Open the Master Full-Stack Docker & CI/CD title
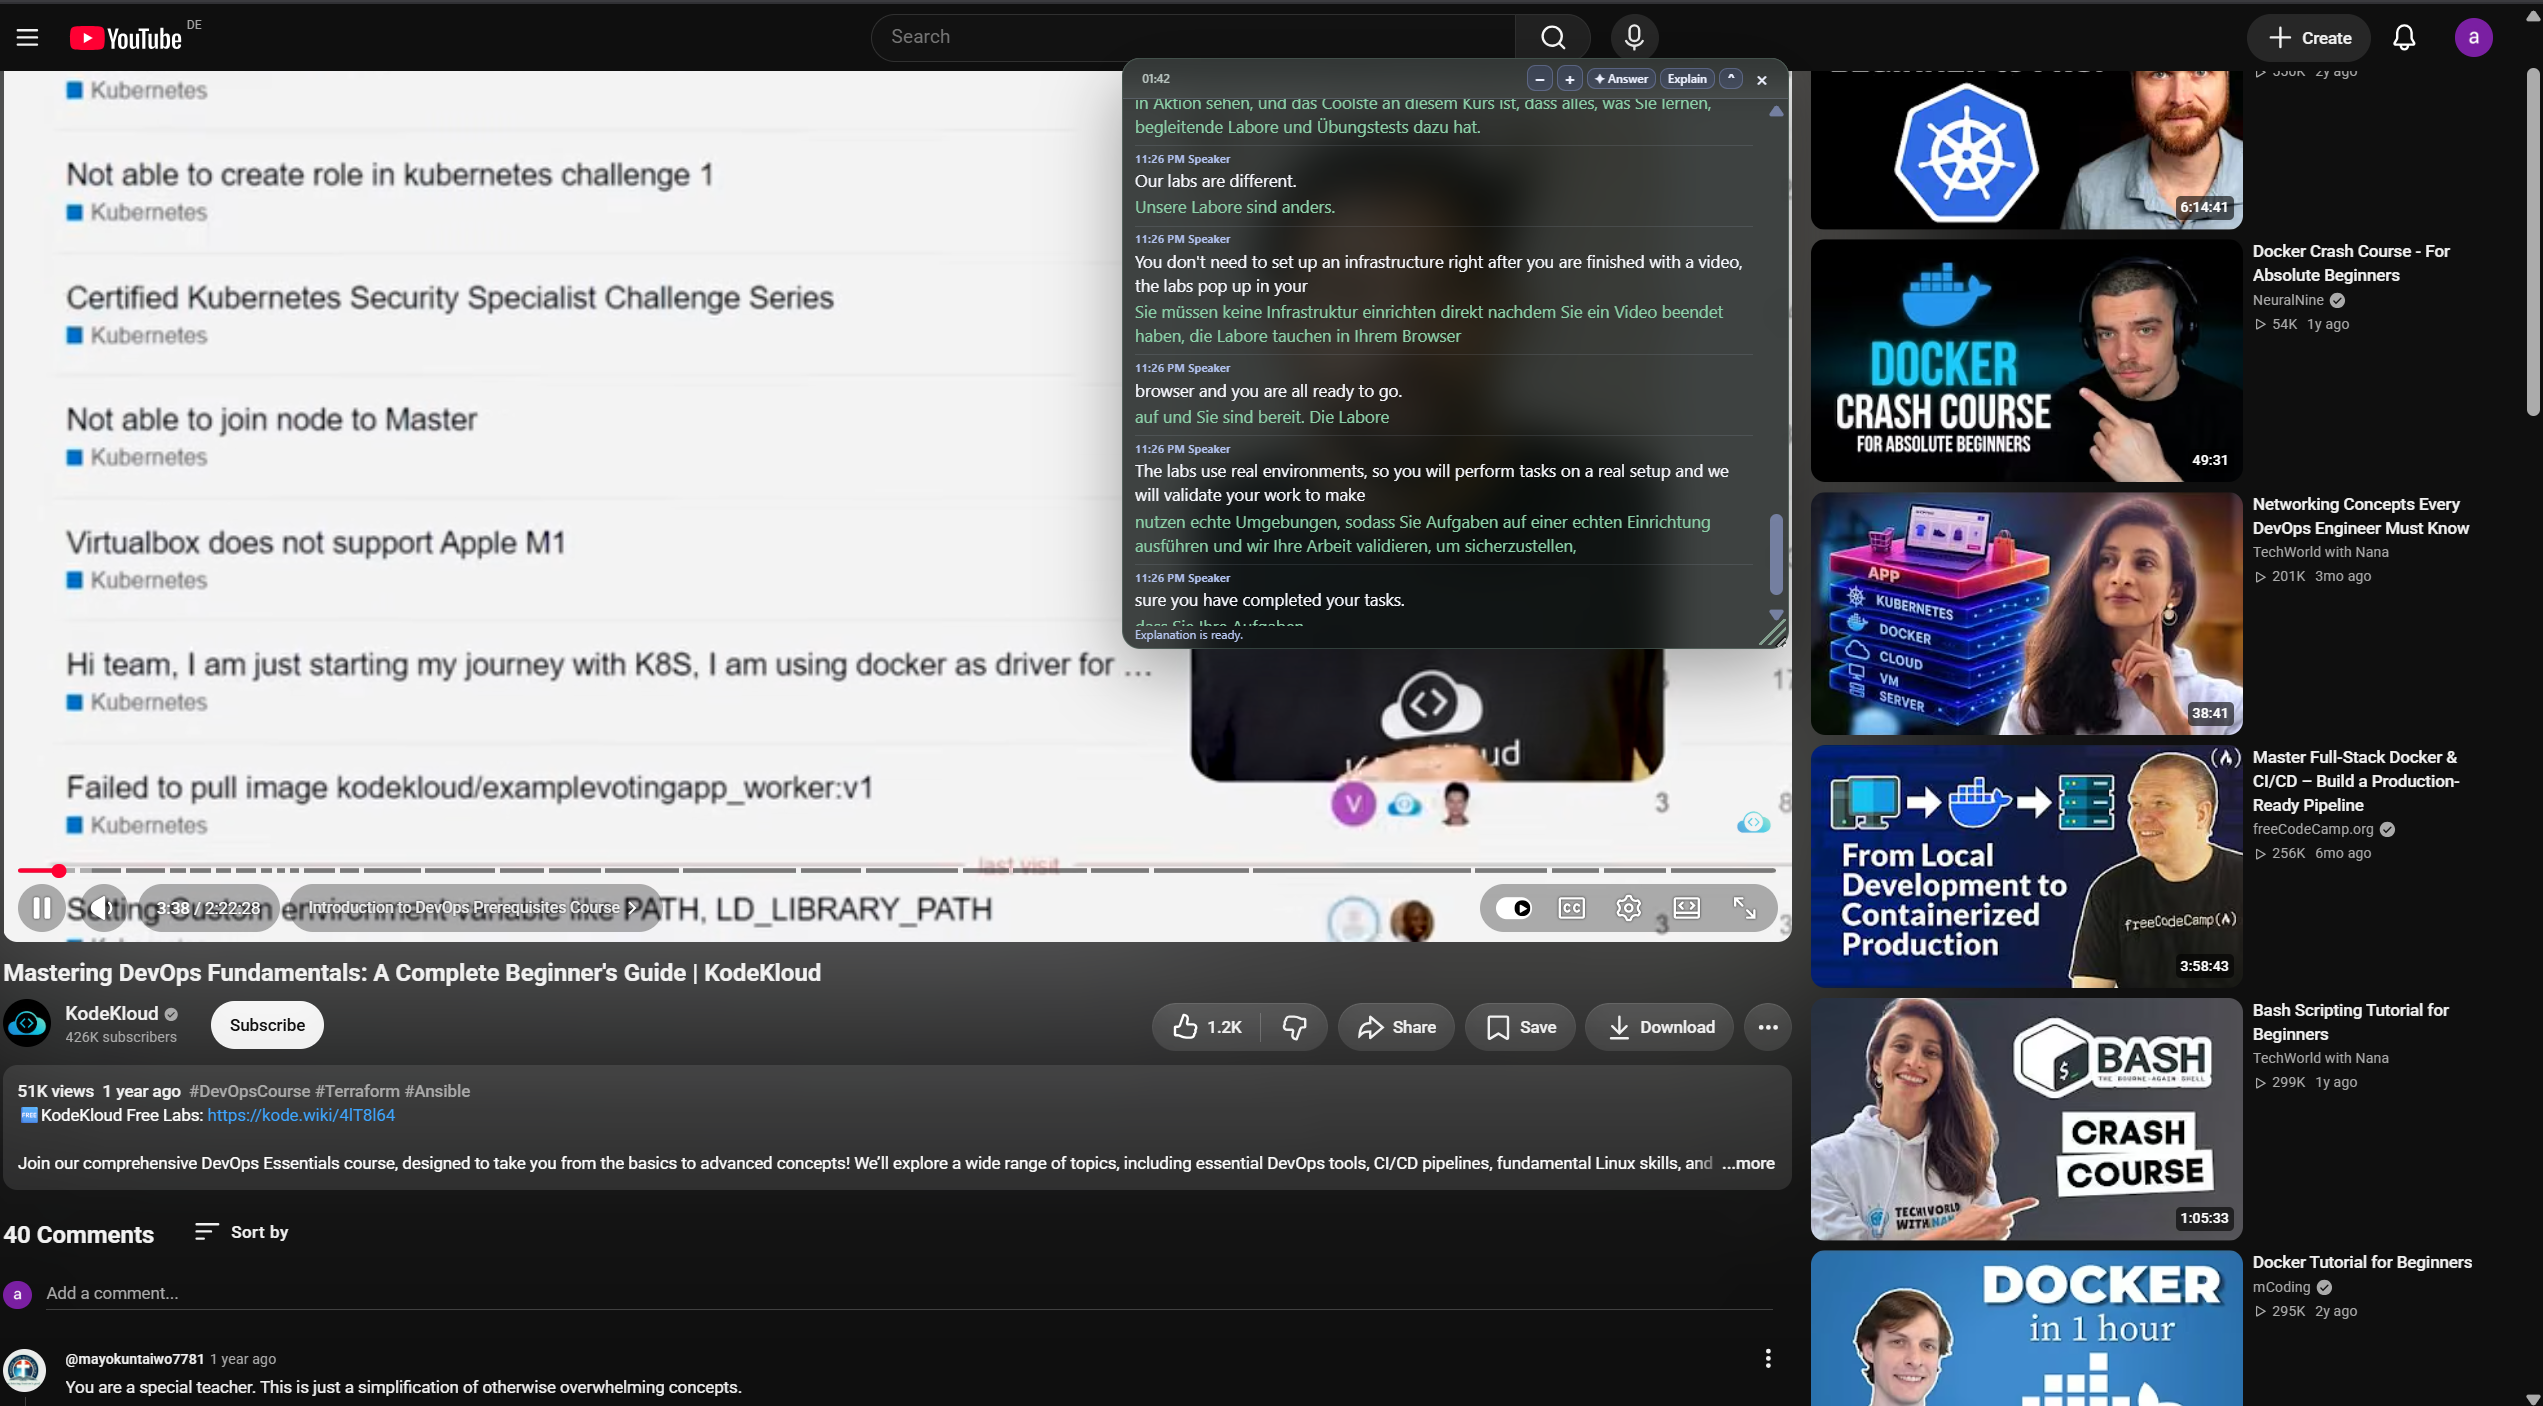 (2355, 781)
